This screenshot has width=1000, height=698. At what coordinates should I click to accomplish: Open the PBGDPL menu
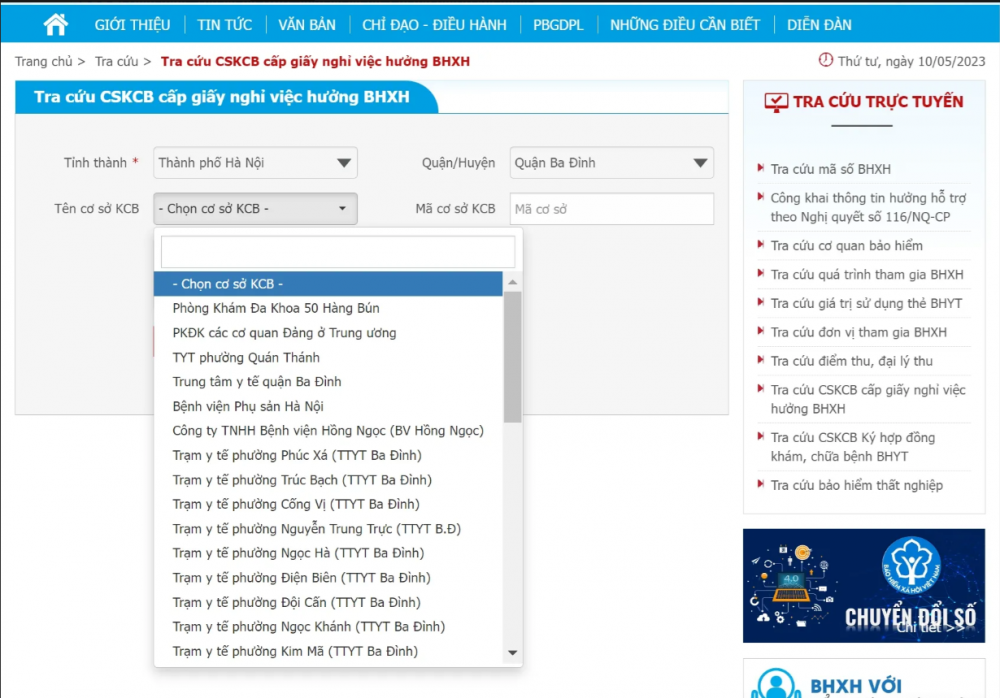(x=558, y=25)
